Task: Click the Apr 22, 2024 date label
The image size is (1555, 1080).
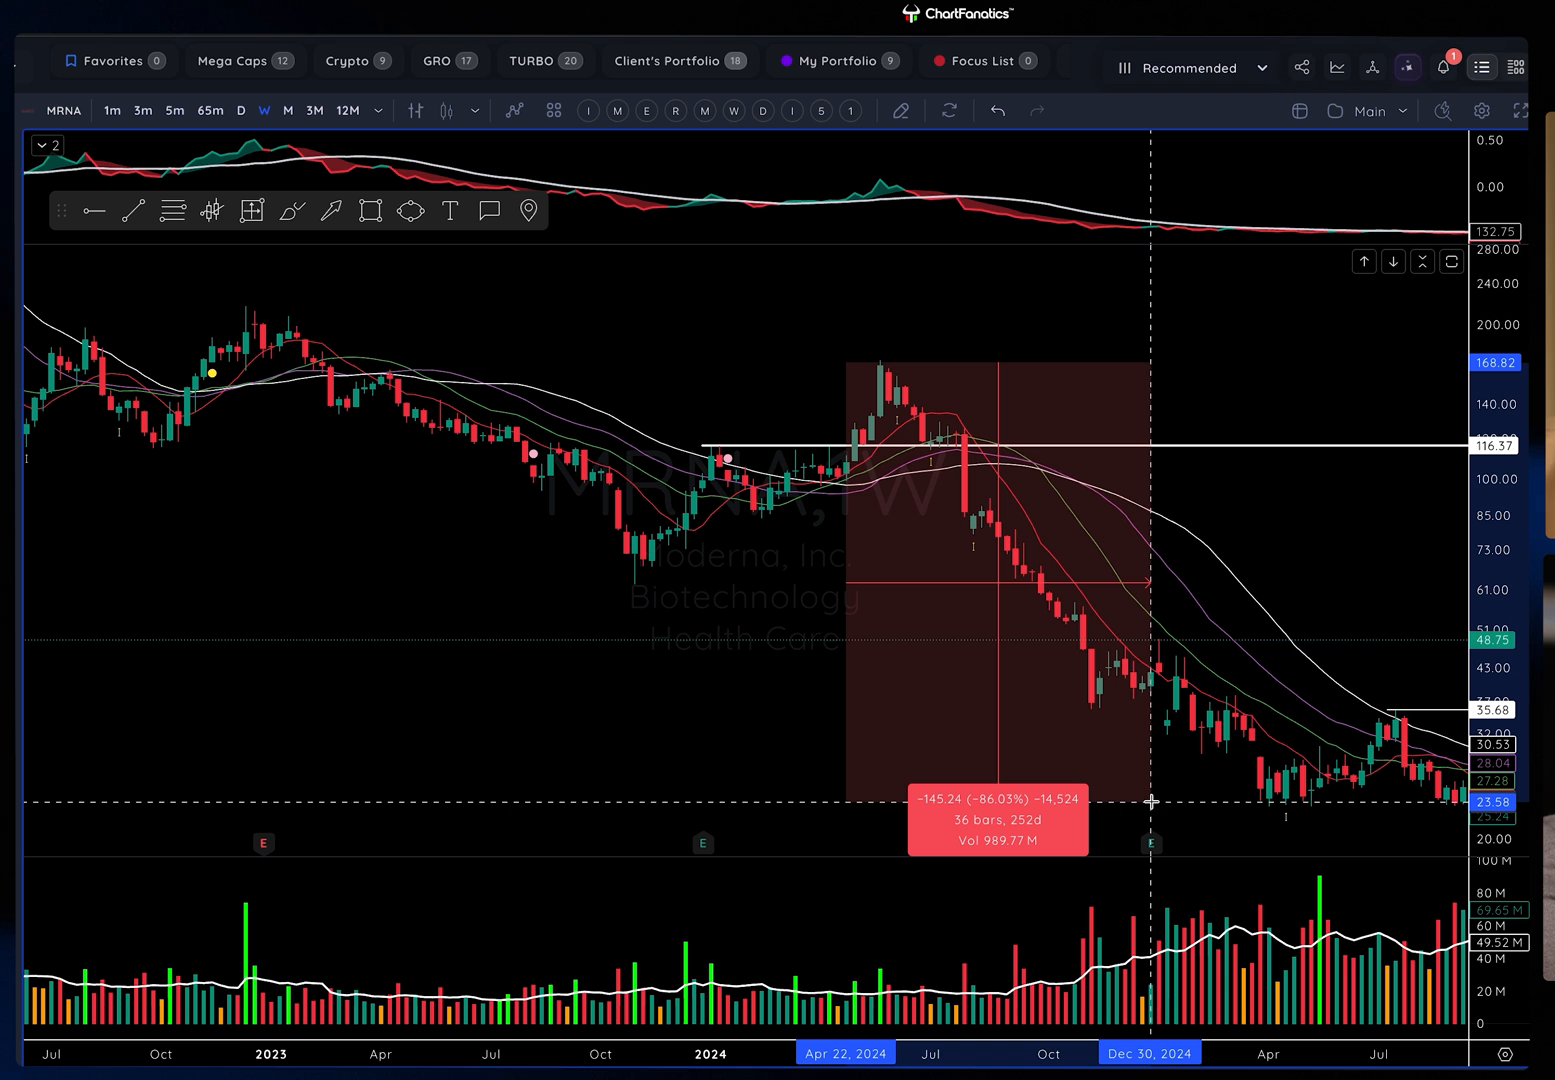Action: 846,1054
